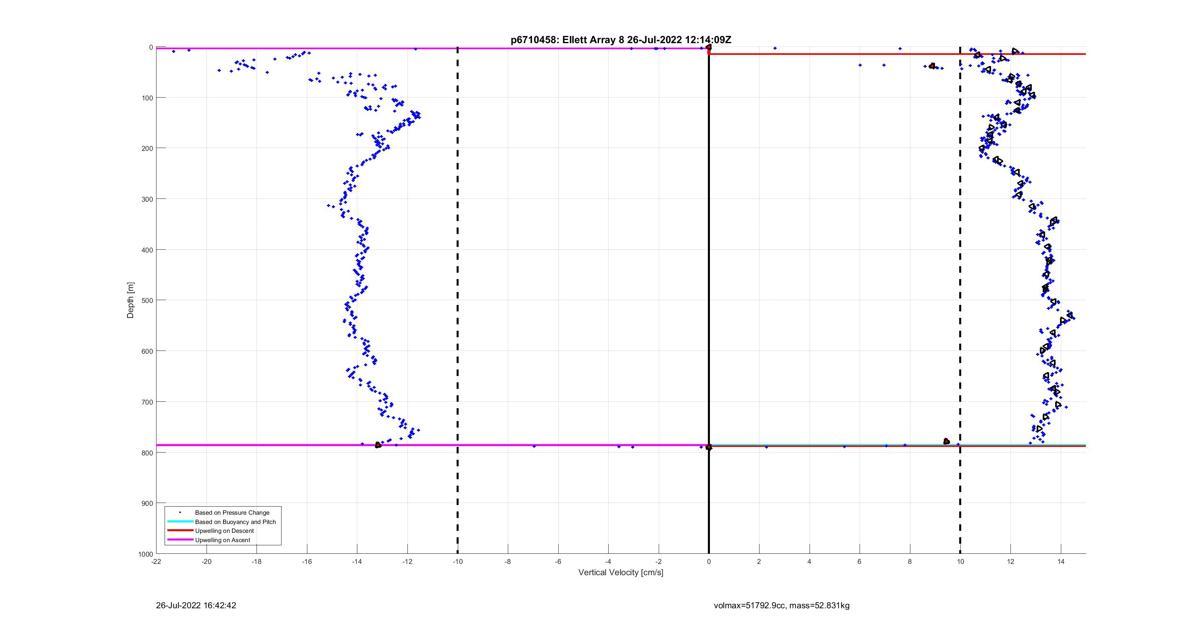Viewport: 1200px width, 622px height.
Task: Click the timestamp "26-Jul-2022 16:42:42"
Action: click(x=196, y=605)
